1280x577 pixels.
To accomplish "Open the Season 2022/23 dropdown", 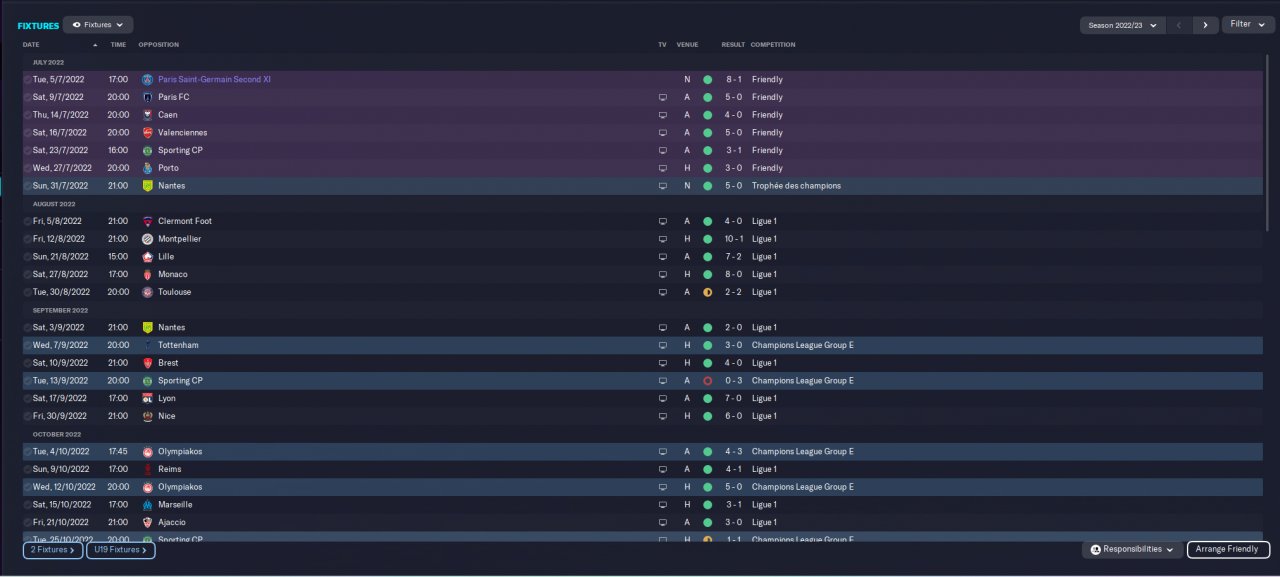I will pos(1123,25).
